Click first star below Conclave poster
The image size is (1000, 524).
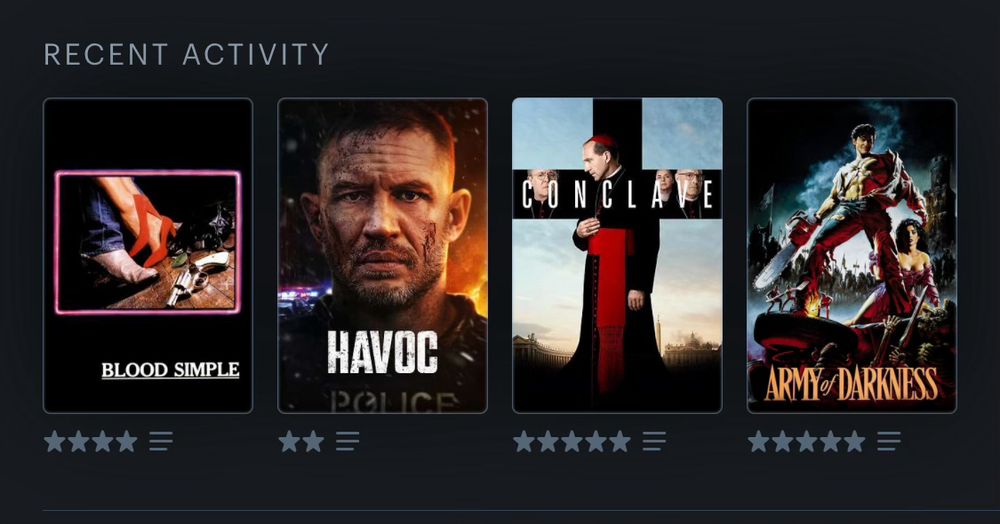pos(524,441)
